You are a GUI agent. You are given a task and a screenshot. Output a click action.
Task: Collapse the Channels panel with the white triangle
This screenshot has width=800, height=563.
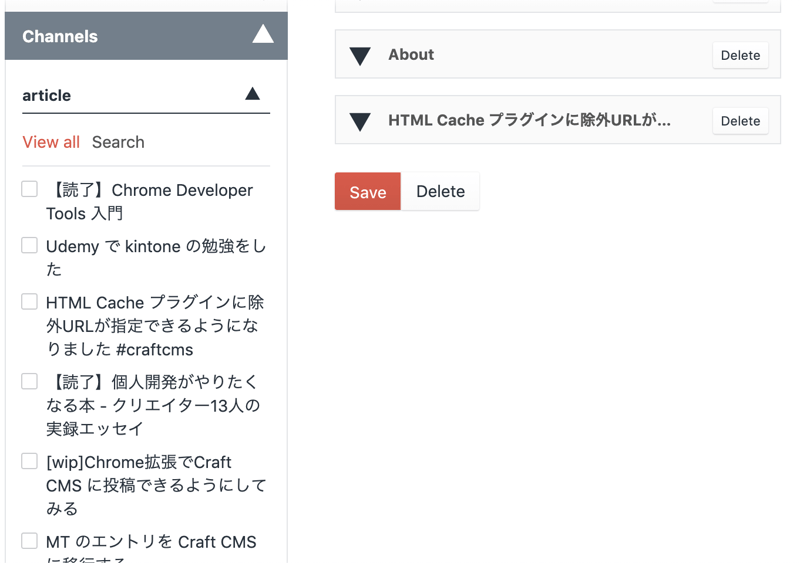(262, 35)
